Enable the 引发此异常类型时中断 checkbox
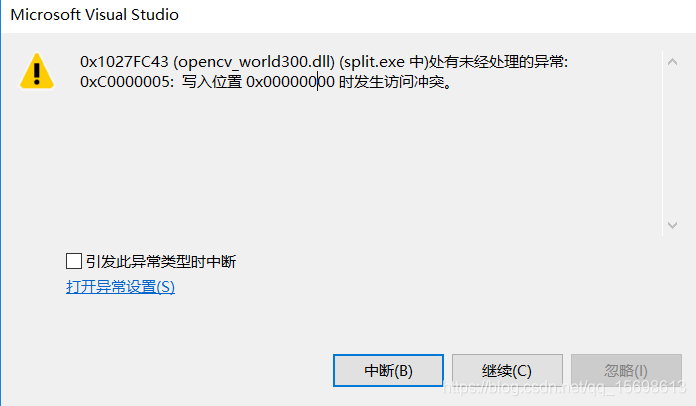 [x=74, y=261]
